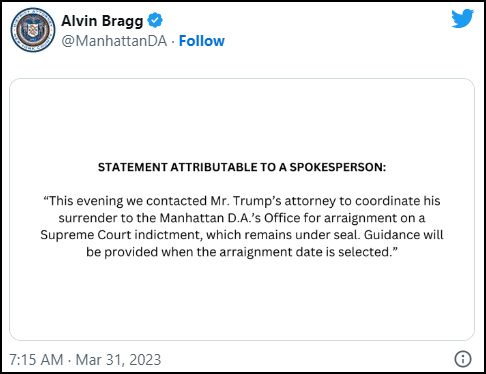The image size is (486, 374).
Task: Open Alvin Bragg's profile from display name
Action: pos(102,21)
